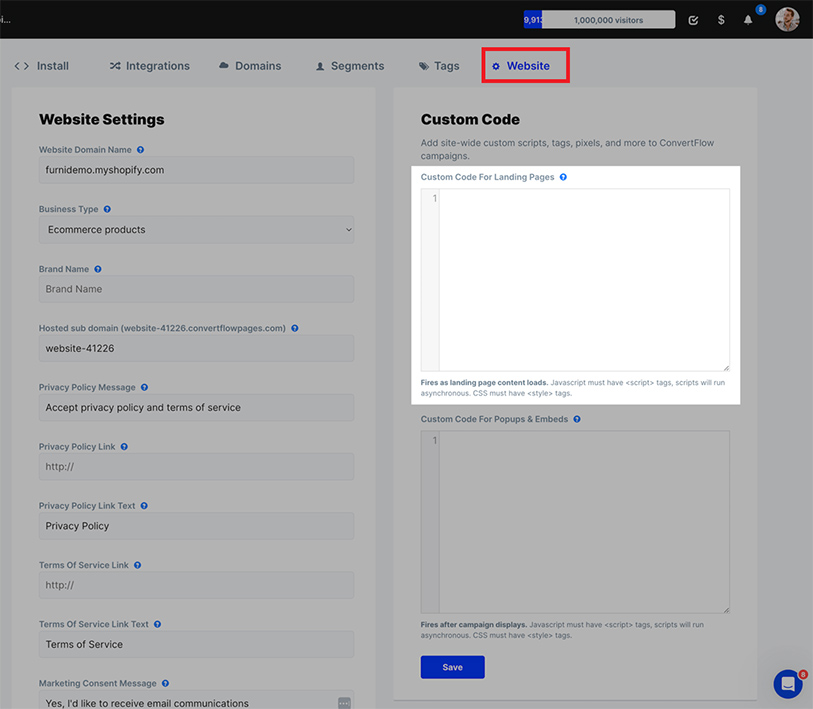Click the Save button
813x709 pixels.
[452, 666]
